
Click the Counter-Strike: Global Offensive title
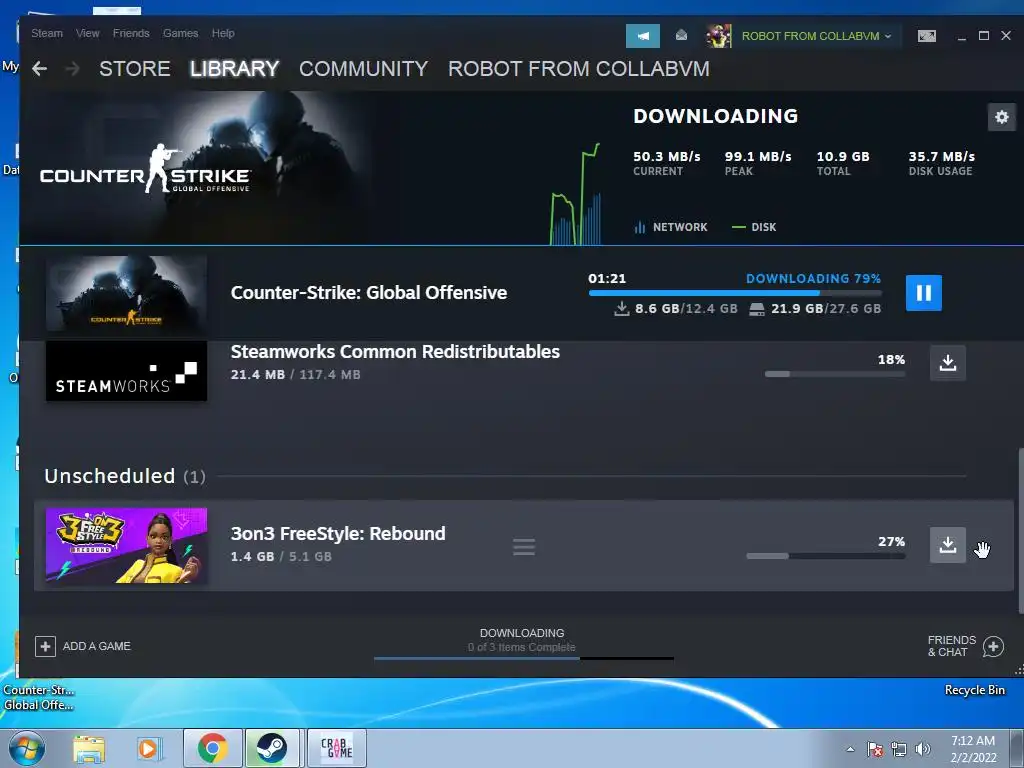click(368, 293)
